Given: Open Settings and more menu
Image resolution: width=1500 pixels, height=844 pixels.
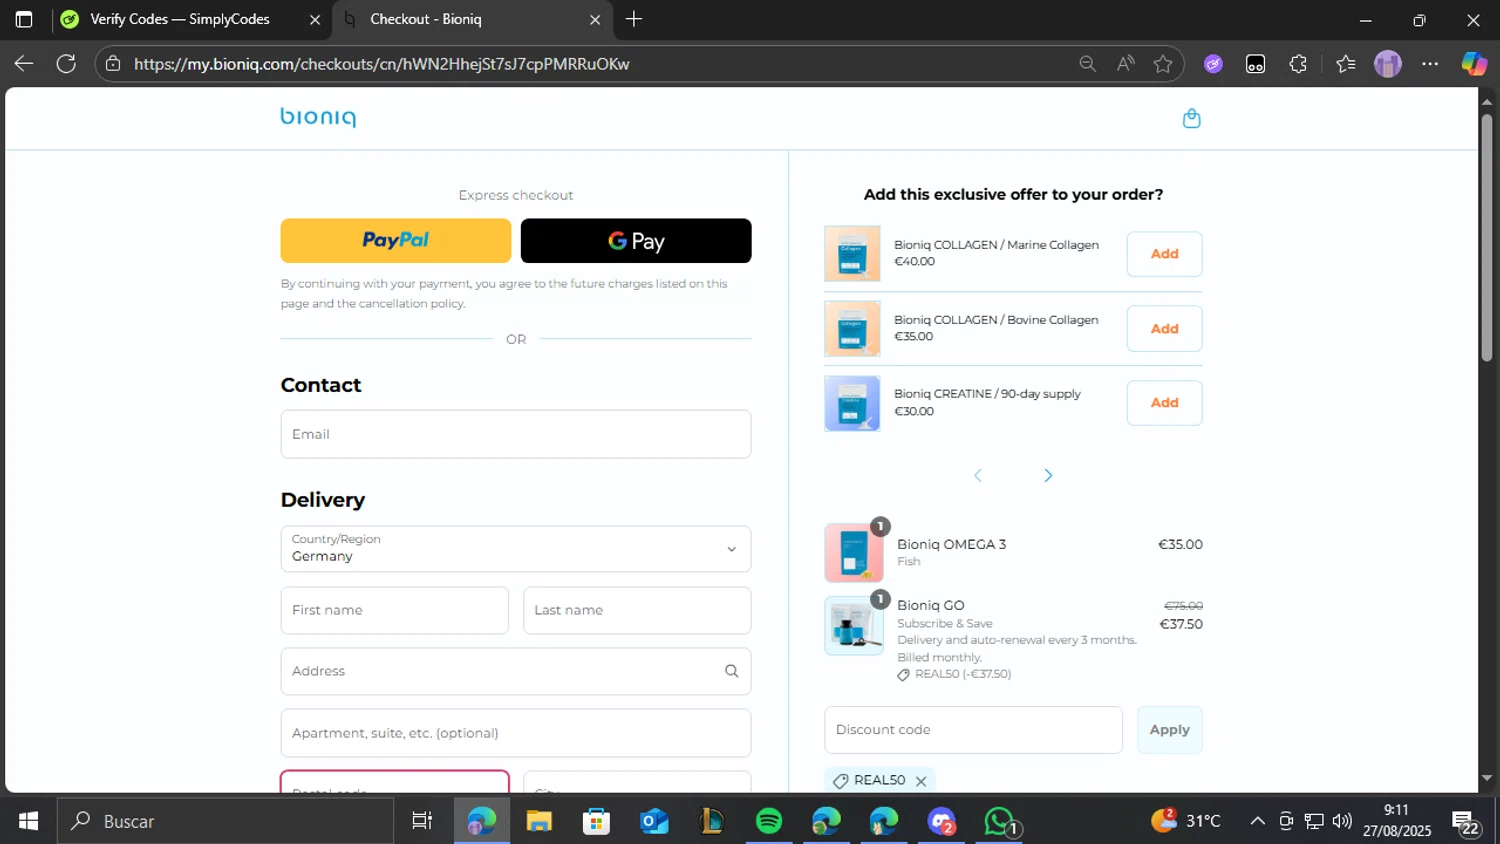Looking at the screenshot, I should 1430,64.
